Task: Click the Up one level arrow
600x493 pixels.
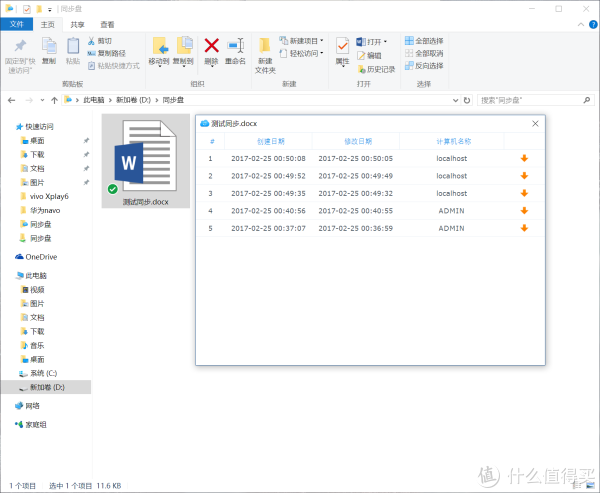Action: tap(54, 100)
